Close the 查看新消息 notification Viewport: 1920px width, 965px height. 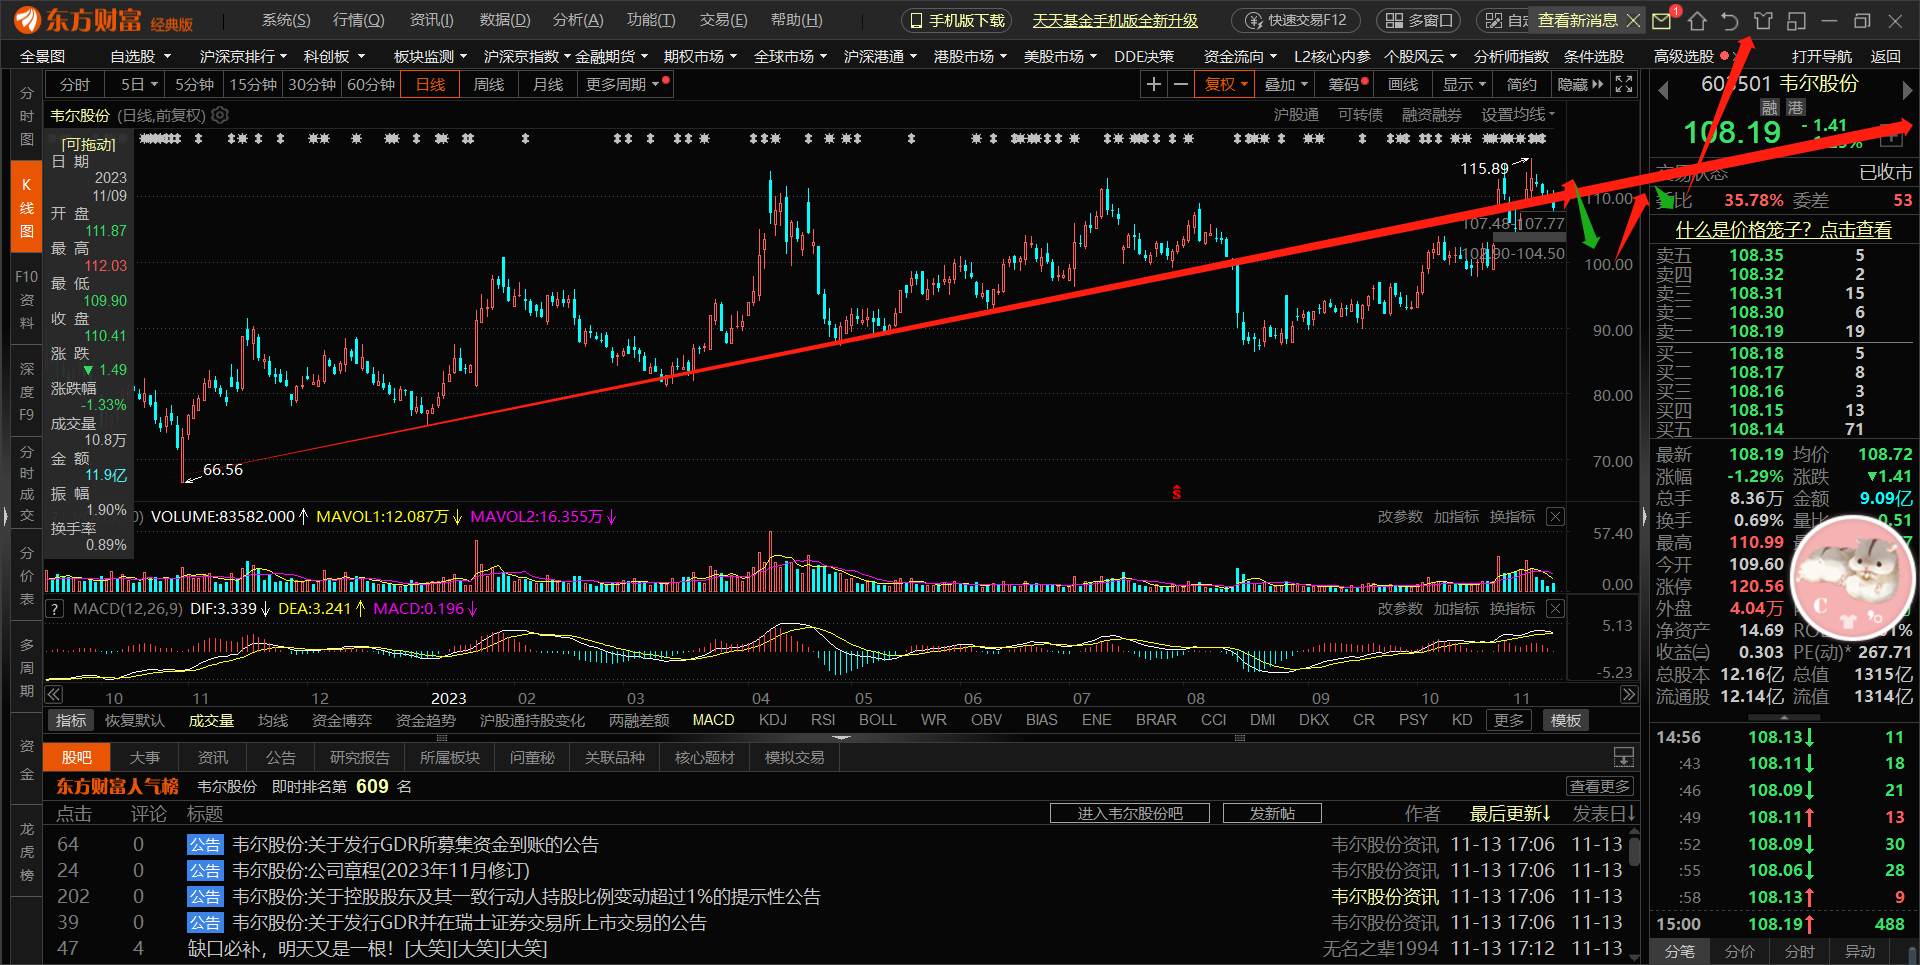tap(1633, 20)
